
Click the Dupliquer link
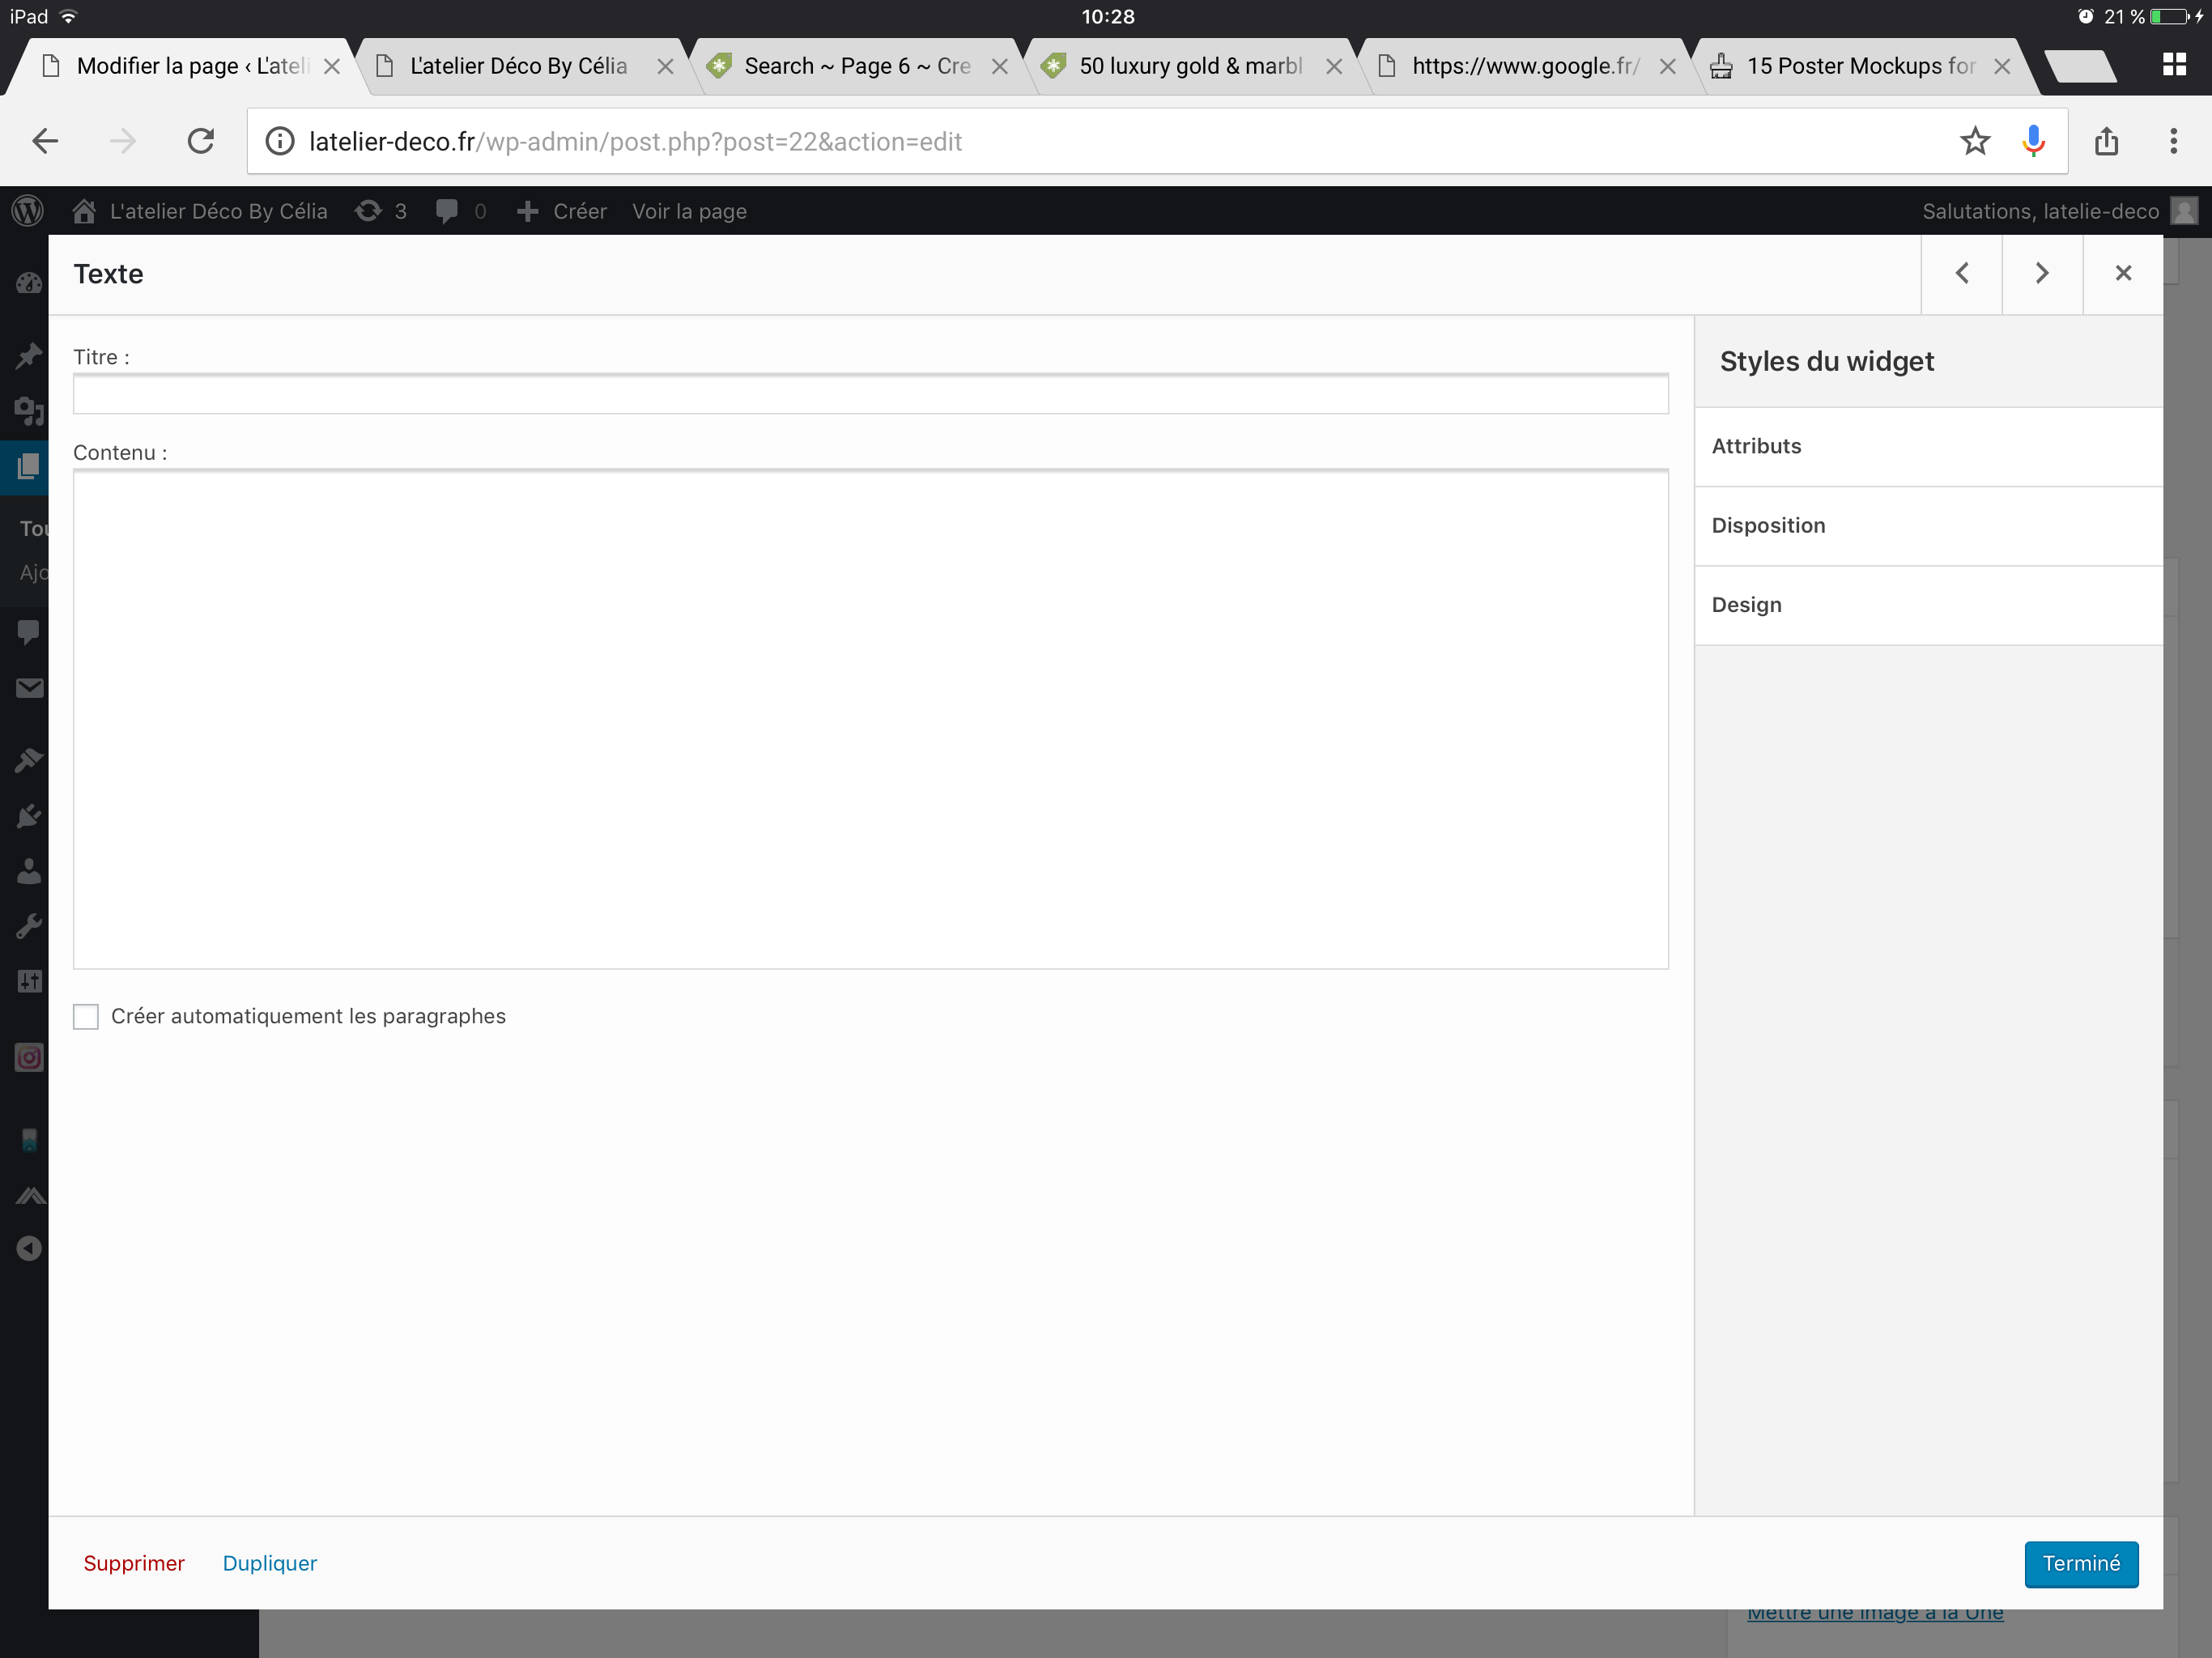click(269, 1564)
